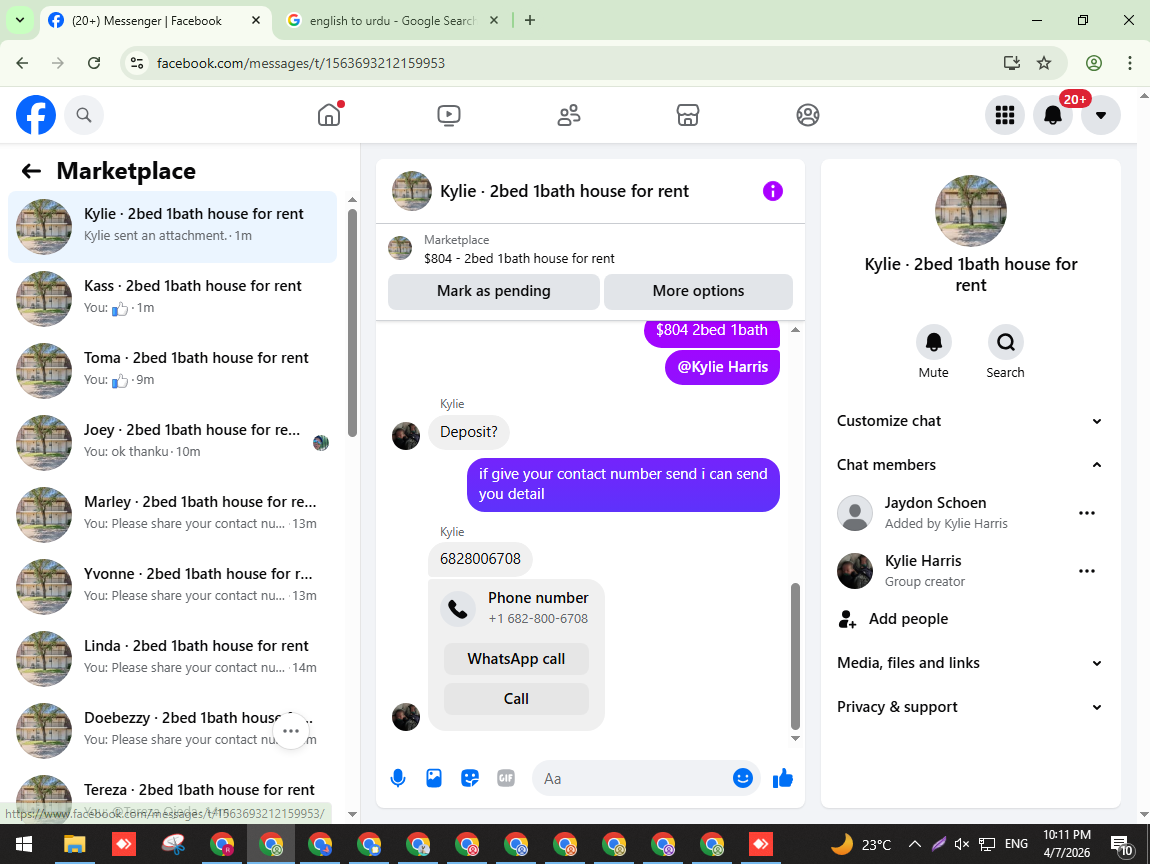Open the Facebook menu grid icon
Image resolution: width=1150 pixels, height=864 pixels.
[1005, 115]
